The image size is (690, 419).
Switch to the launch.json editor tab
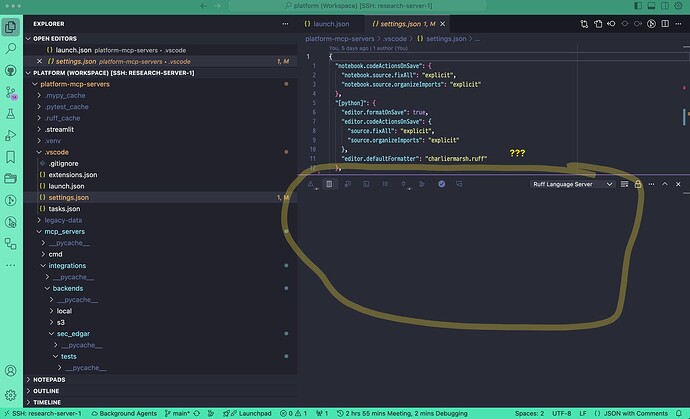click(330, 24)
